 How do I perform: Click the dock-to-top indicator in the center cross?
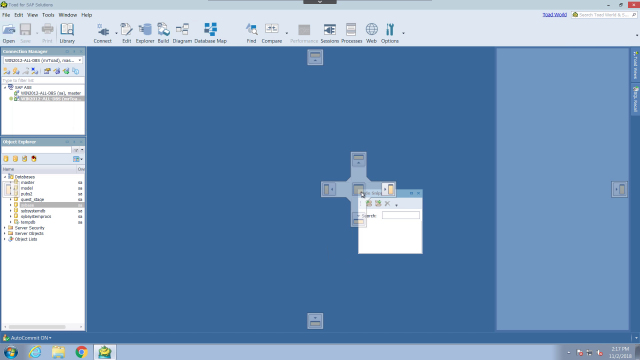pos(358,160)
